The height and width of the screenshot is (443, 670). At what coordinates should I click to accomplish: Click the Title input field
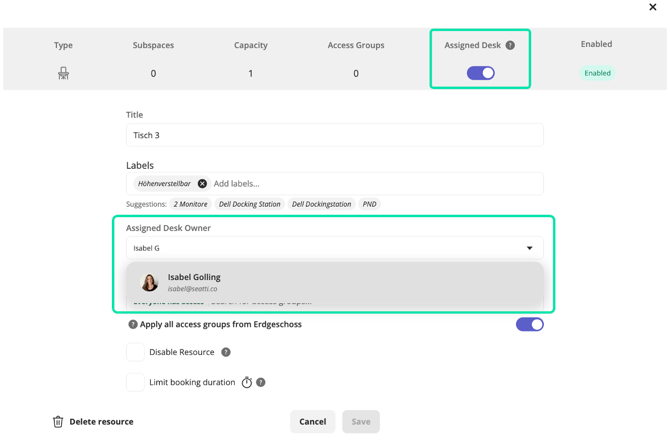point(334,135)
